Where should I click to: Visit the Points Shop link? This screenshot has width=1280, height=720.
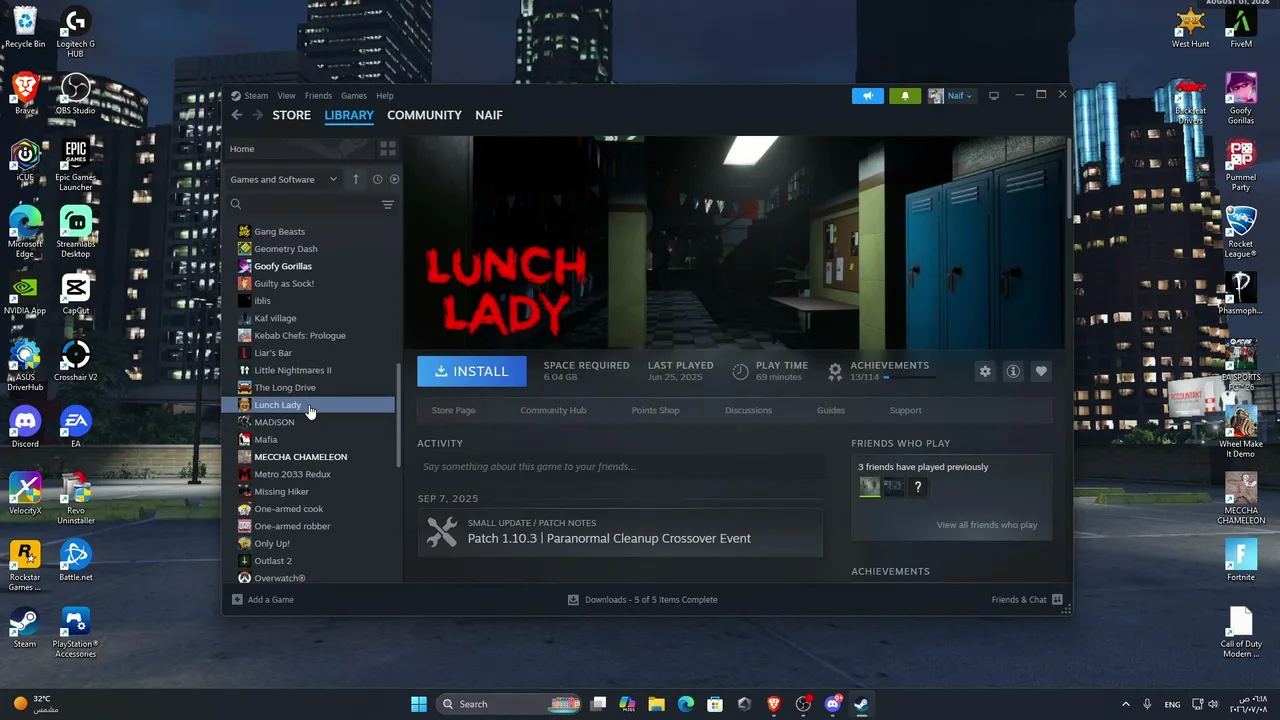655,410
